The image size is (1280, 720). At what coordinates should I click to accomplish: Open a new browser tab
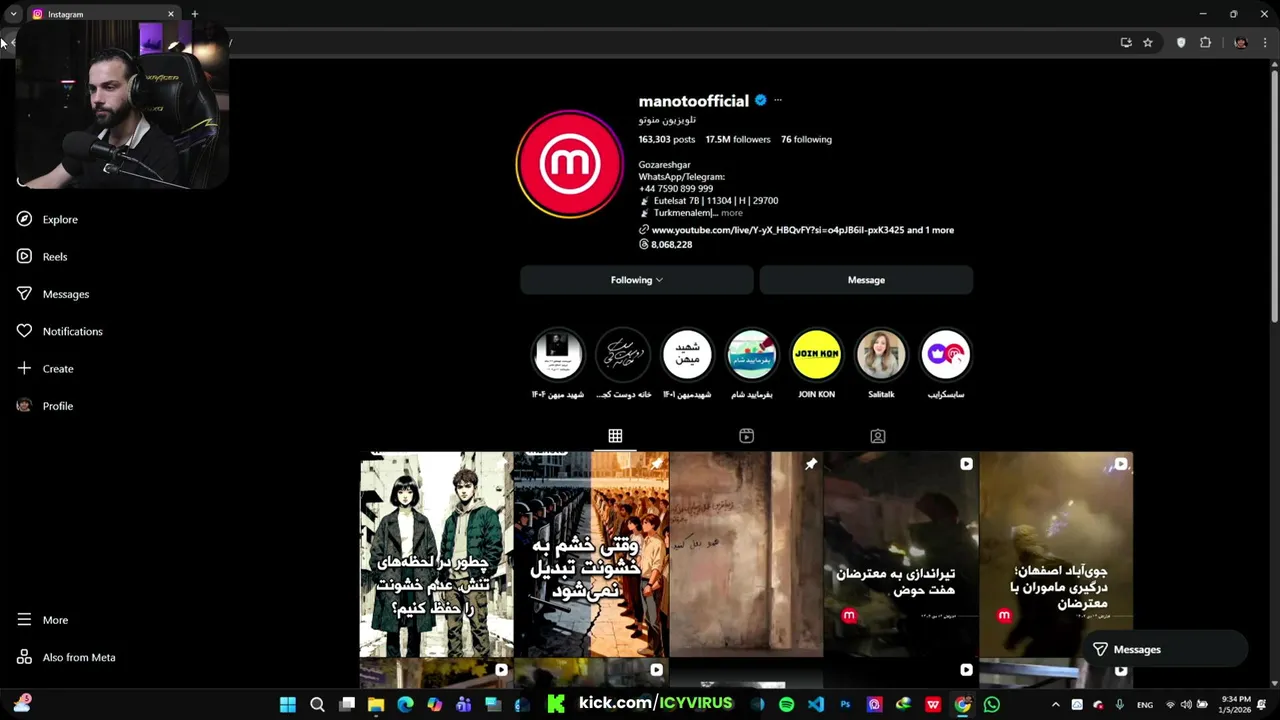pyautogui.click(x=194, y=14)
